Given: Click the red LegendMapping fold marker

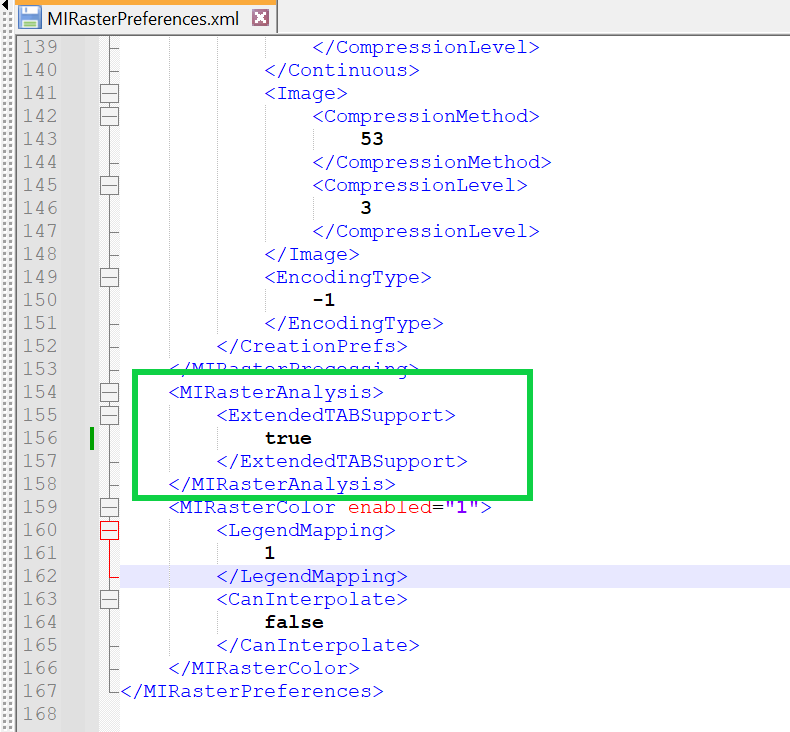Looking at the screenshot, I should coord(109,530).
